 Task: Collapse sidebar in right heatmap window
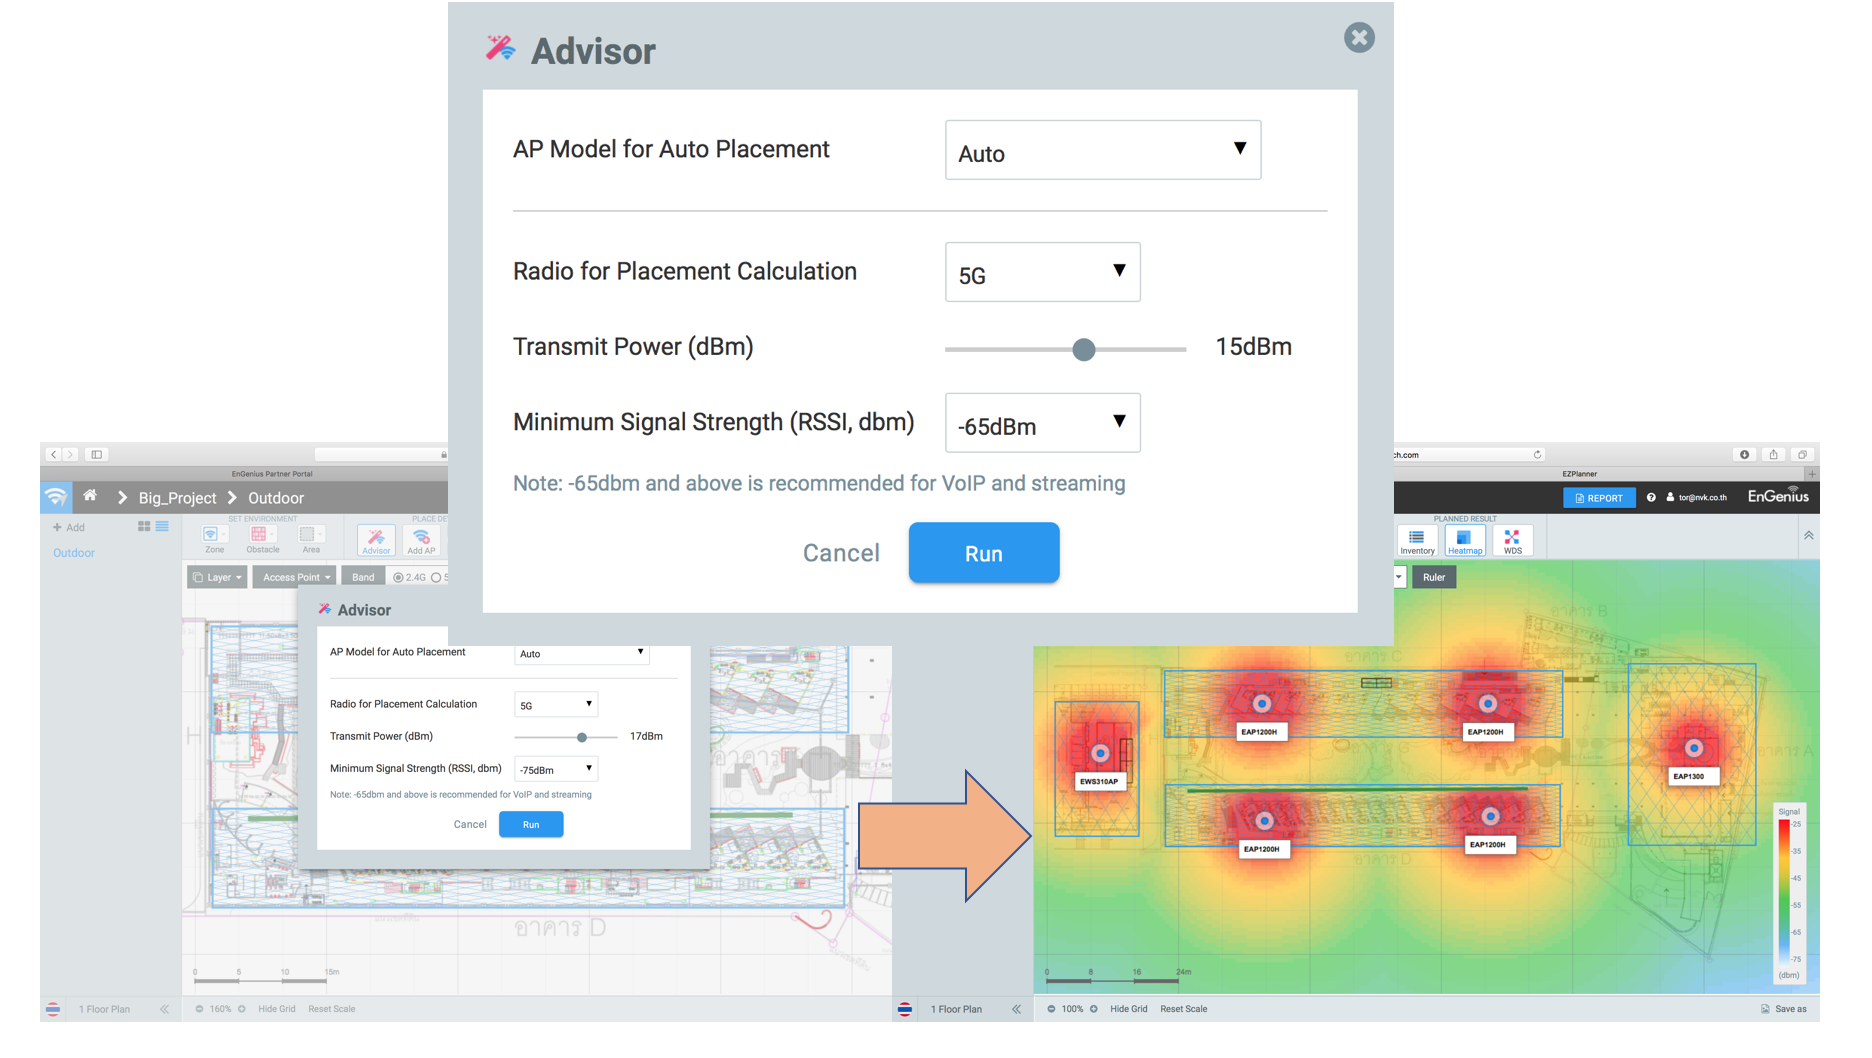click(x=1016, y=1009)
